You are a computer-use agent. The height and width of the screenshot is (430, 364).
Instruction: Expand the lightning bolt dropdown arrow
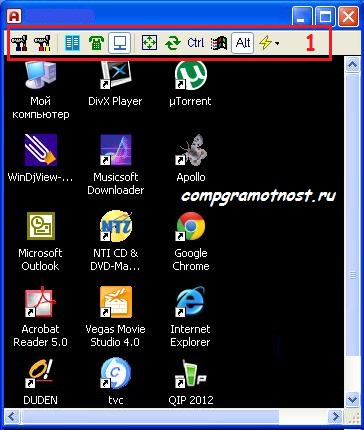click(277, 43)
